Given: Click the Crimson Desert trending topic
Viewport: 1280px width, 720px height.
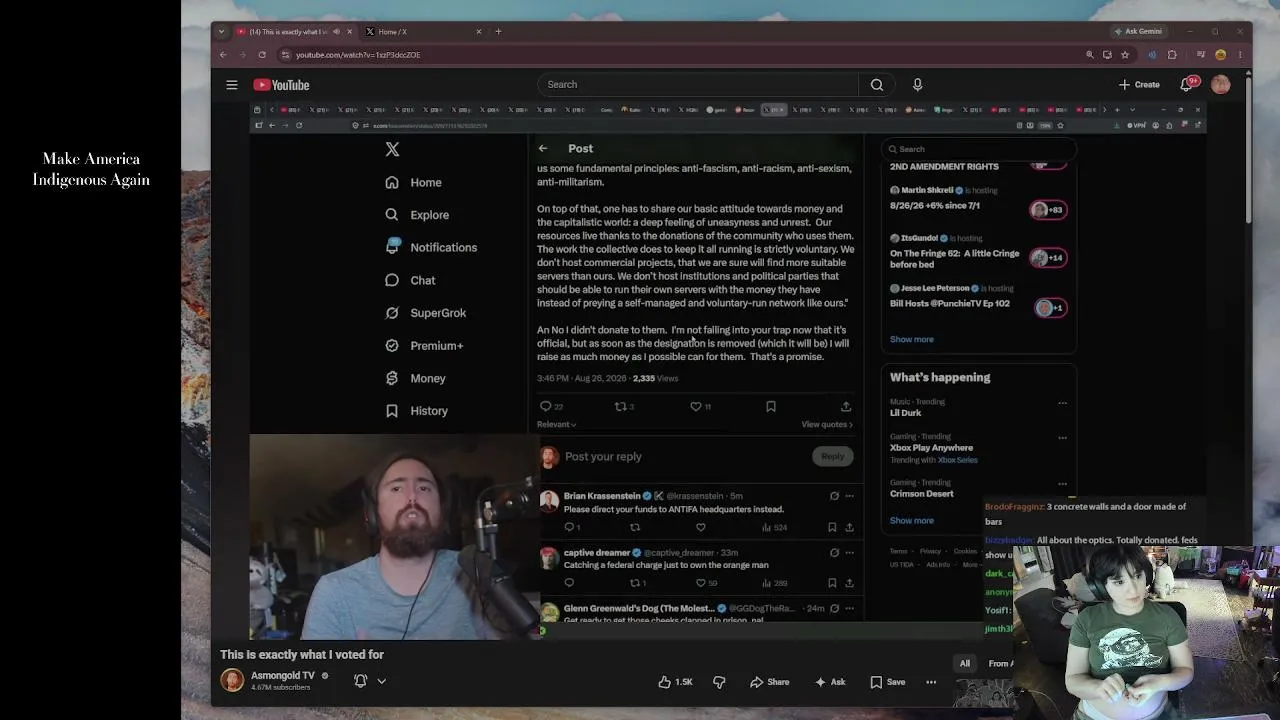Looking at the screenshot, I should (922, 494).
